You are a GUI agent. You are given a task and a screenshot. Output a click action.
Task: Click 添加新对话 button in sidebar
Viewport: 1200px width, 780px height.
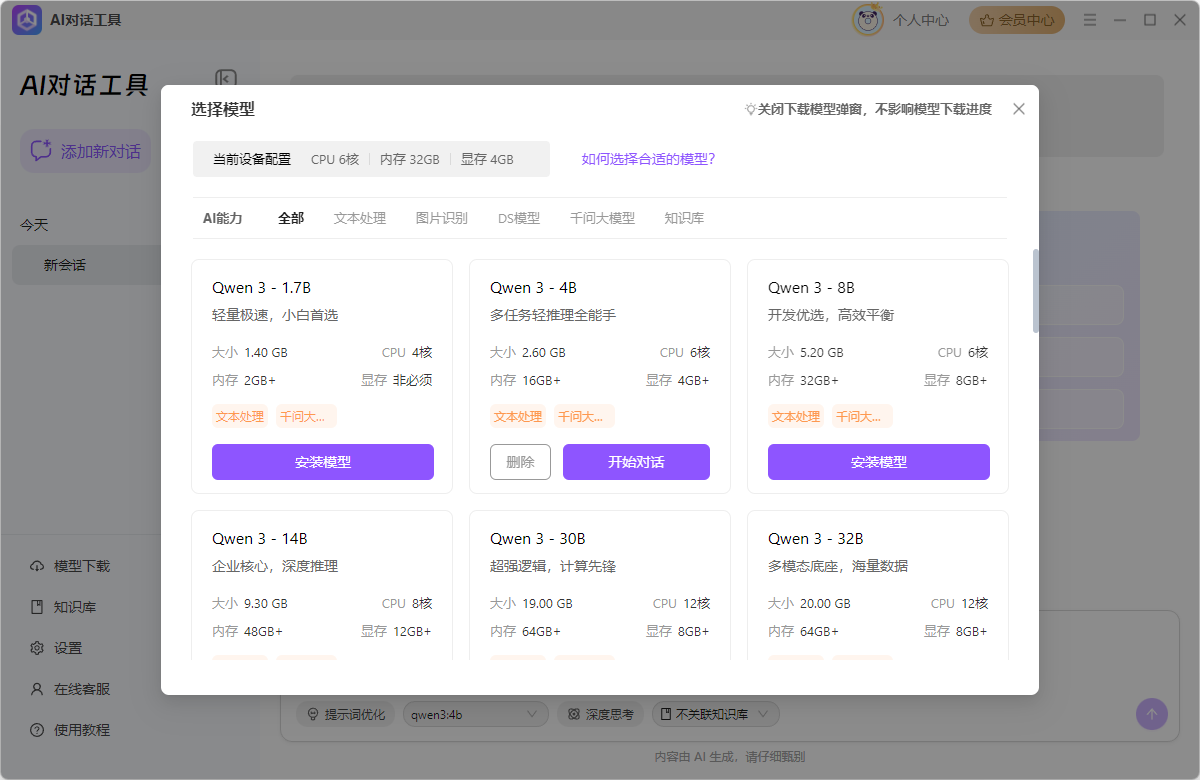tap(86, 151)
